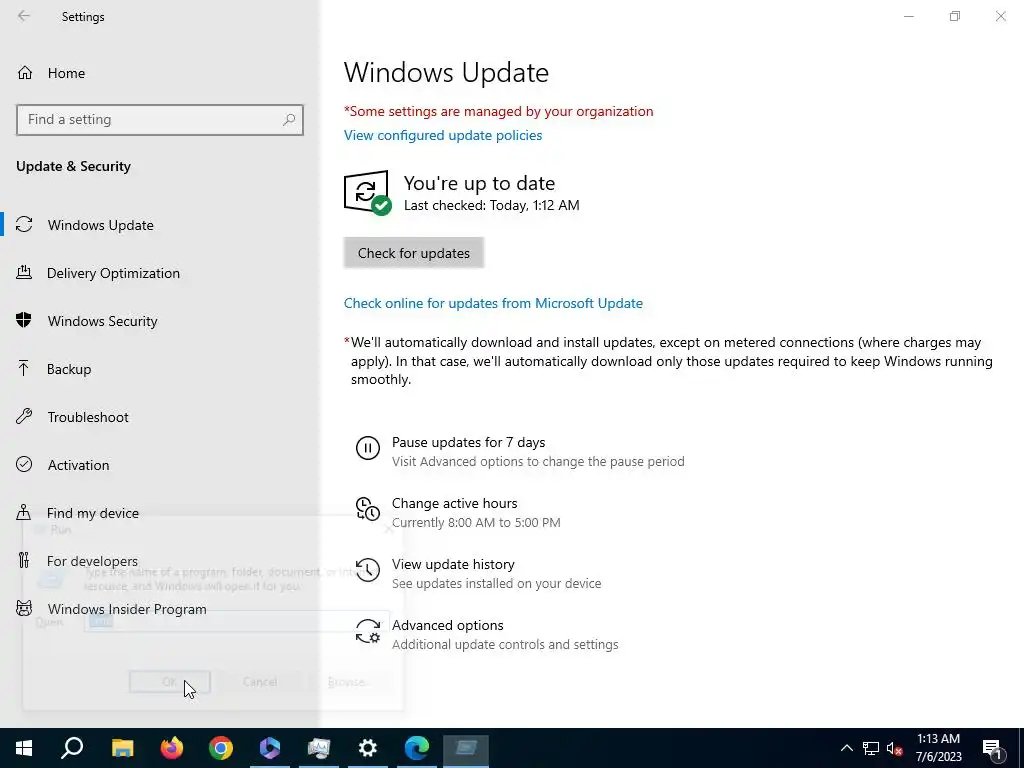The height and width of the screenshot is (768, 1024).
Task: Click the Troubleshoot wrench icon
Action: (24, 416)
